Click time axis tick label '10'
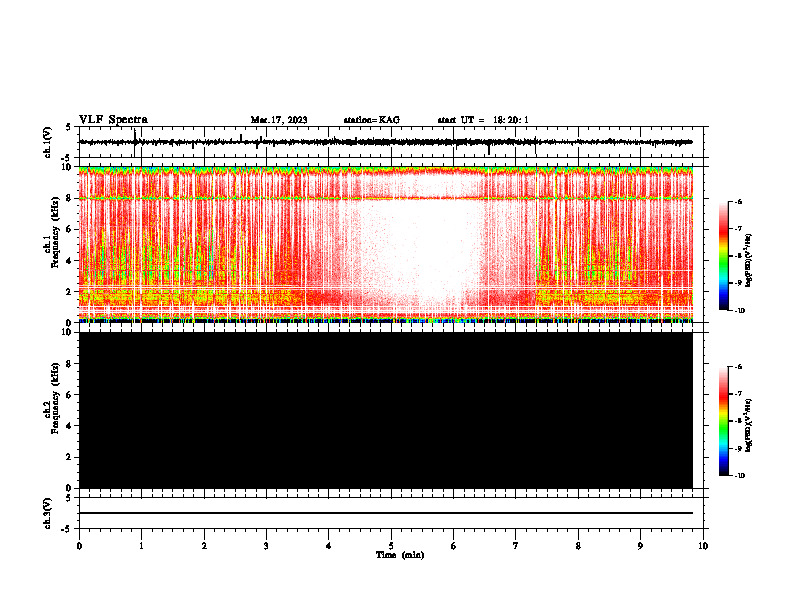Viewport: 792px width, 612px height. [x=703, y=546]
